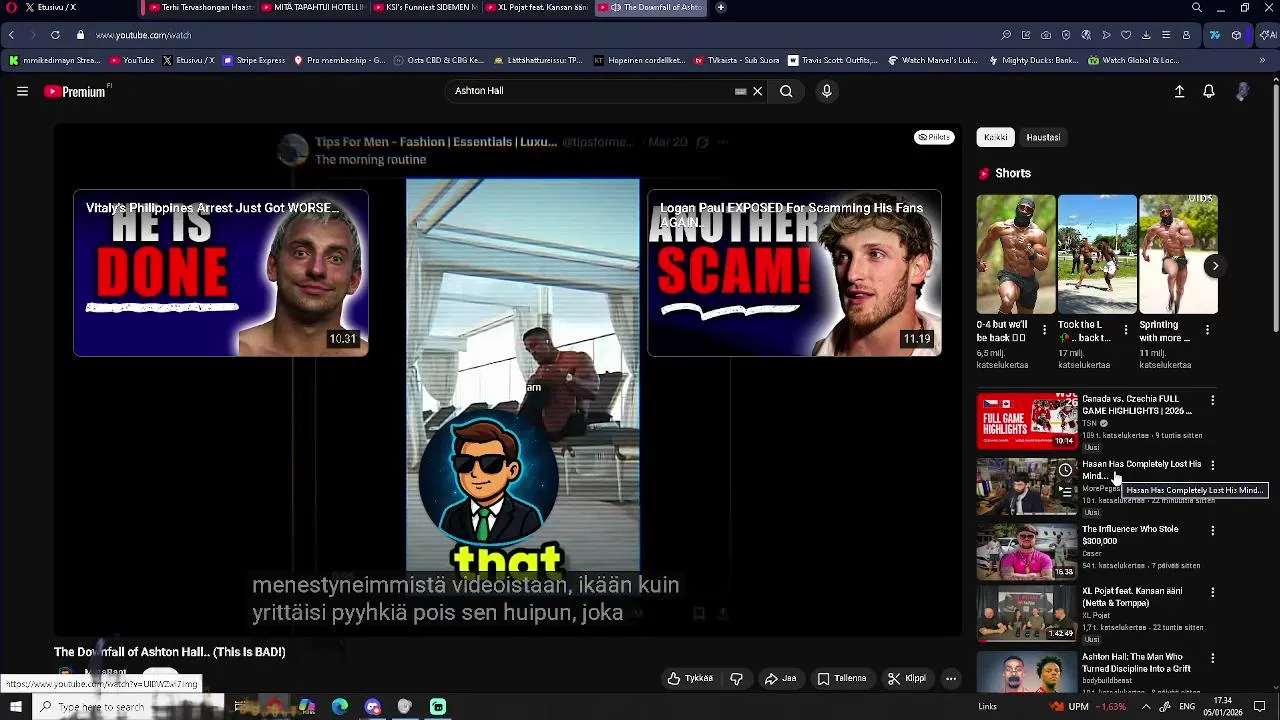Open the YouTube hamburger guide menu

point(22,91)
